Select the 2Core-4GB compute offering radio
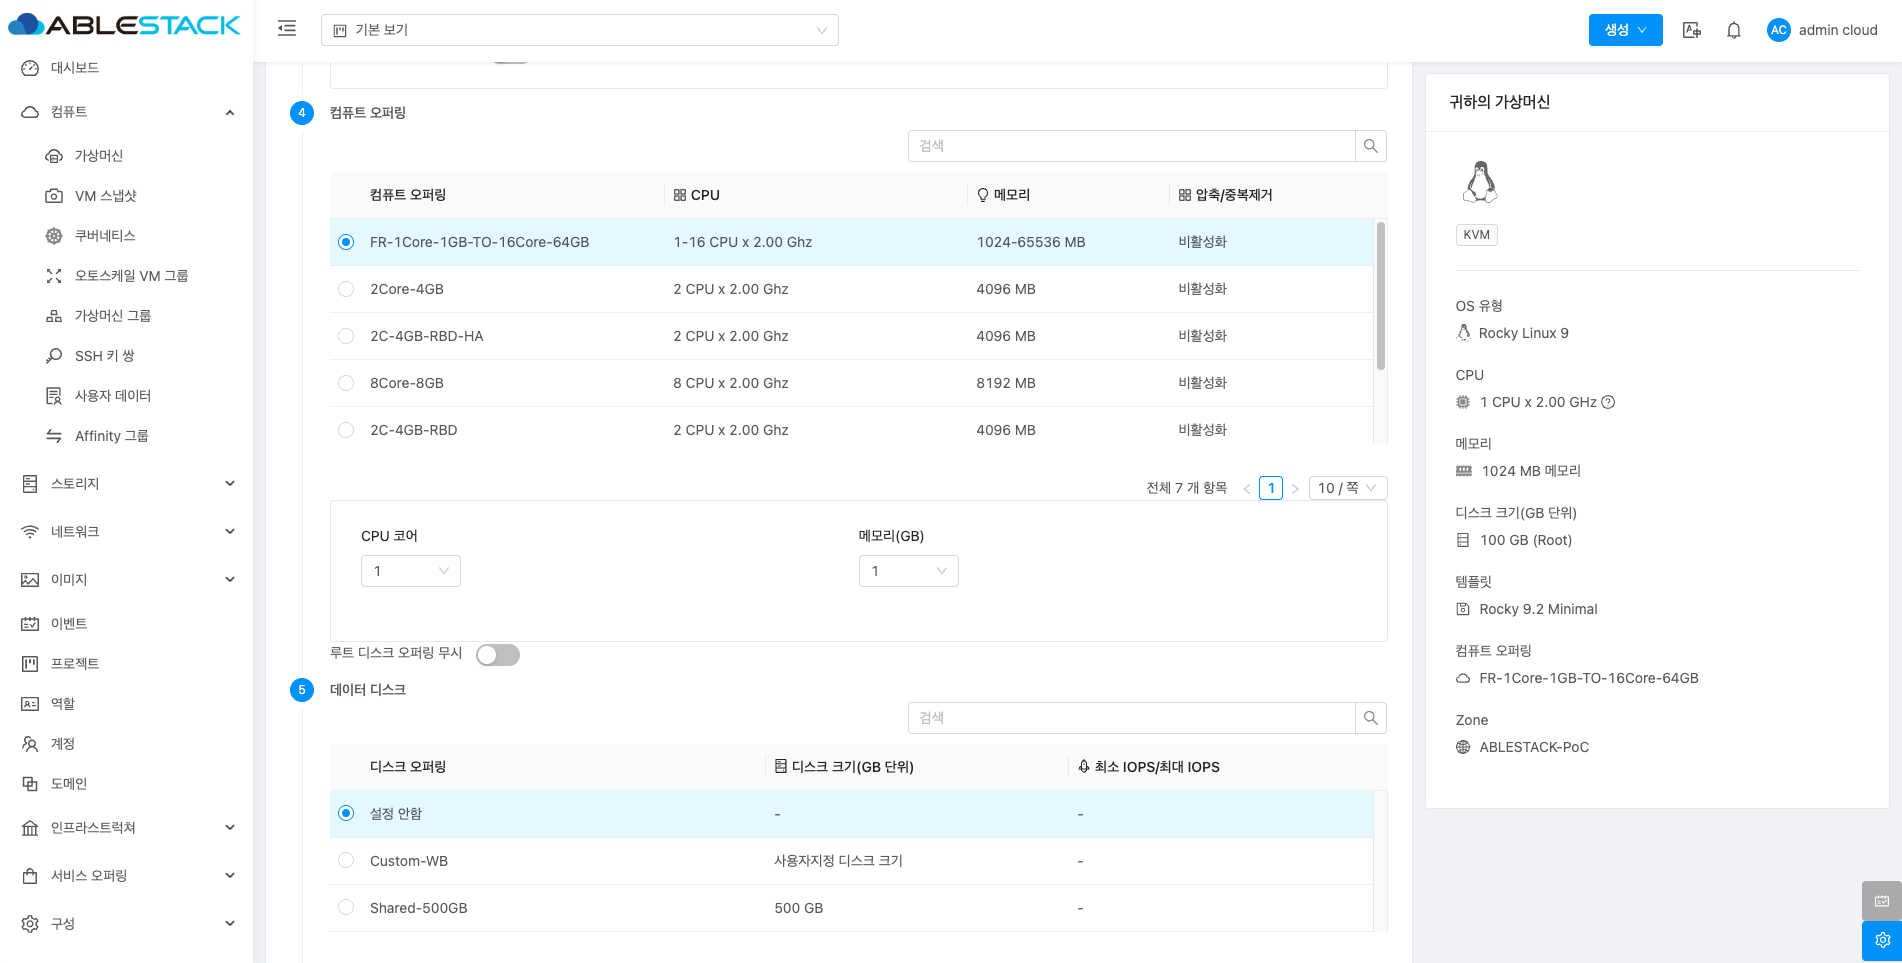1902x963 pixels. (x=346, y=289)
